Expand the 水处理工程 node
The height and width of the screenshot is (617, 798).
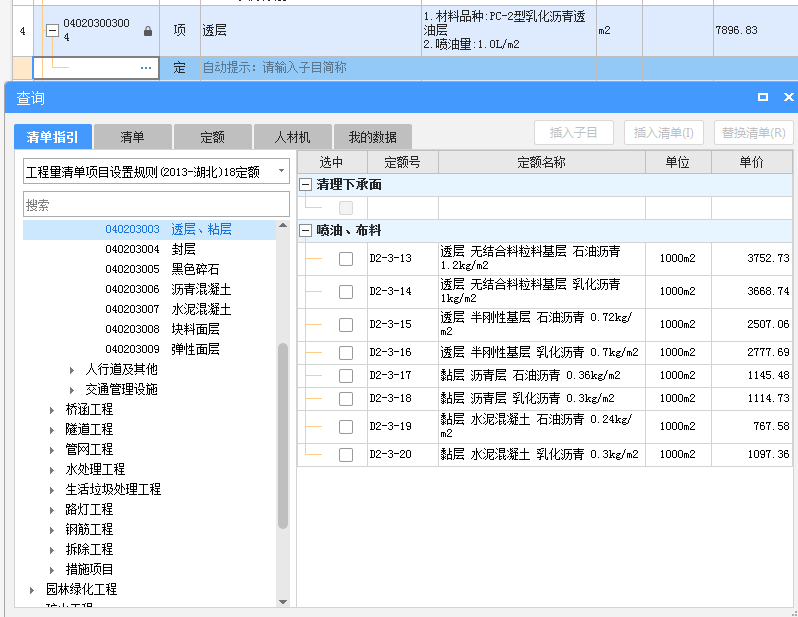tap(52, 470)
